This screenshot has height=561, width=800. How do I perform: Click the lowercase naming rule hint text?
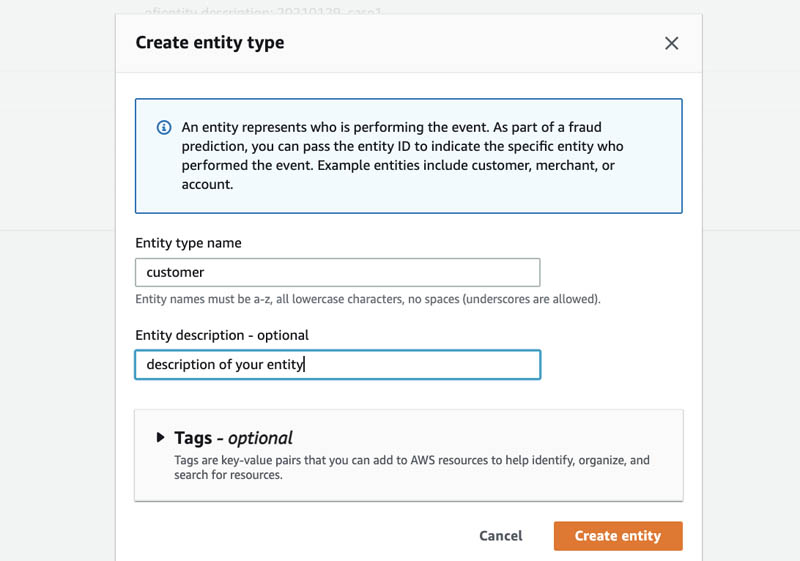click(367, 300)
